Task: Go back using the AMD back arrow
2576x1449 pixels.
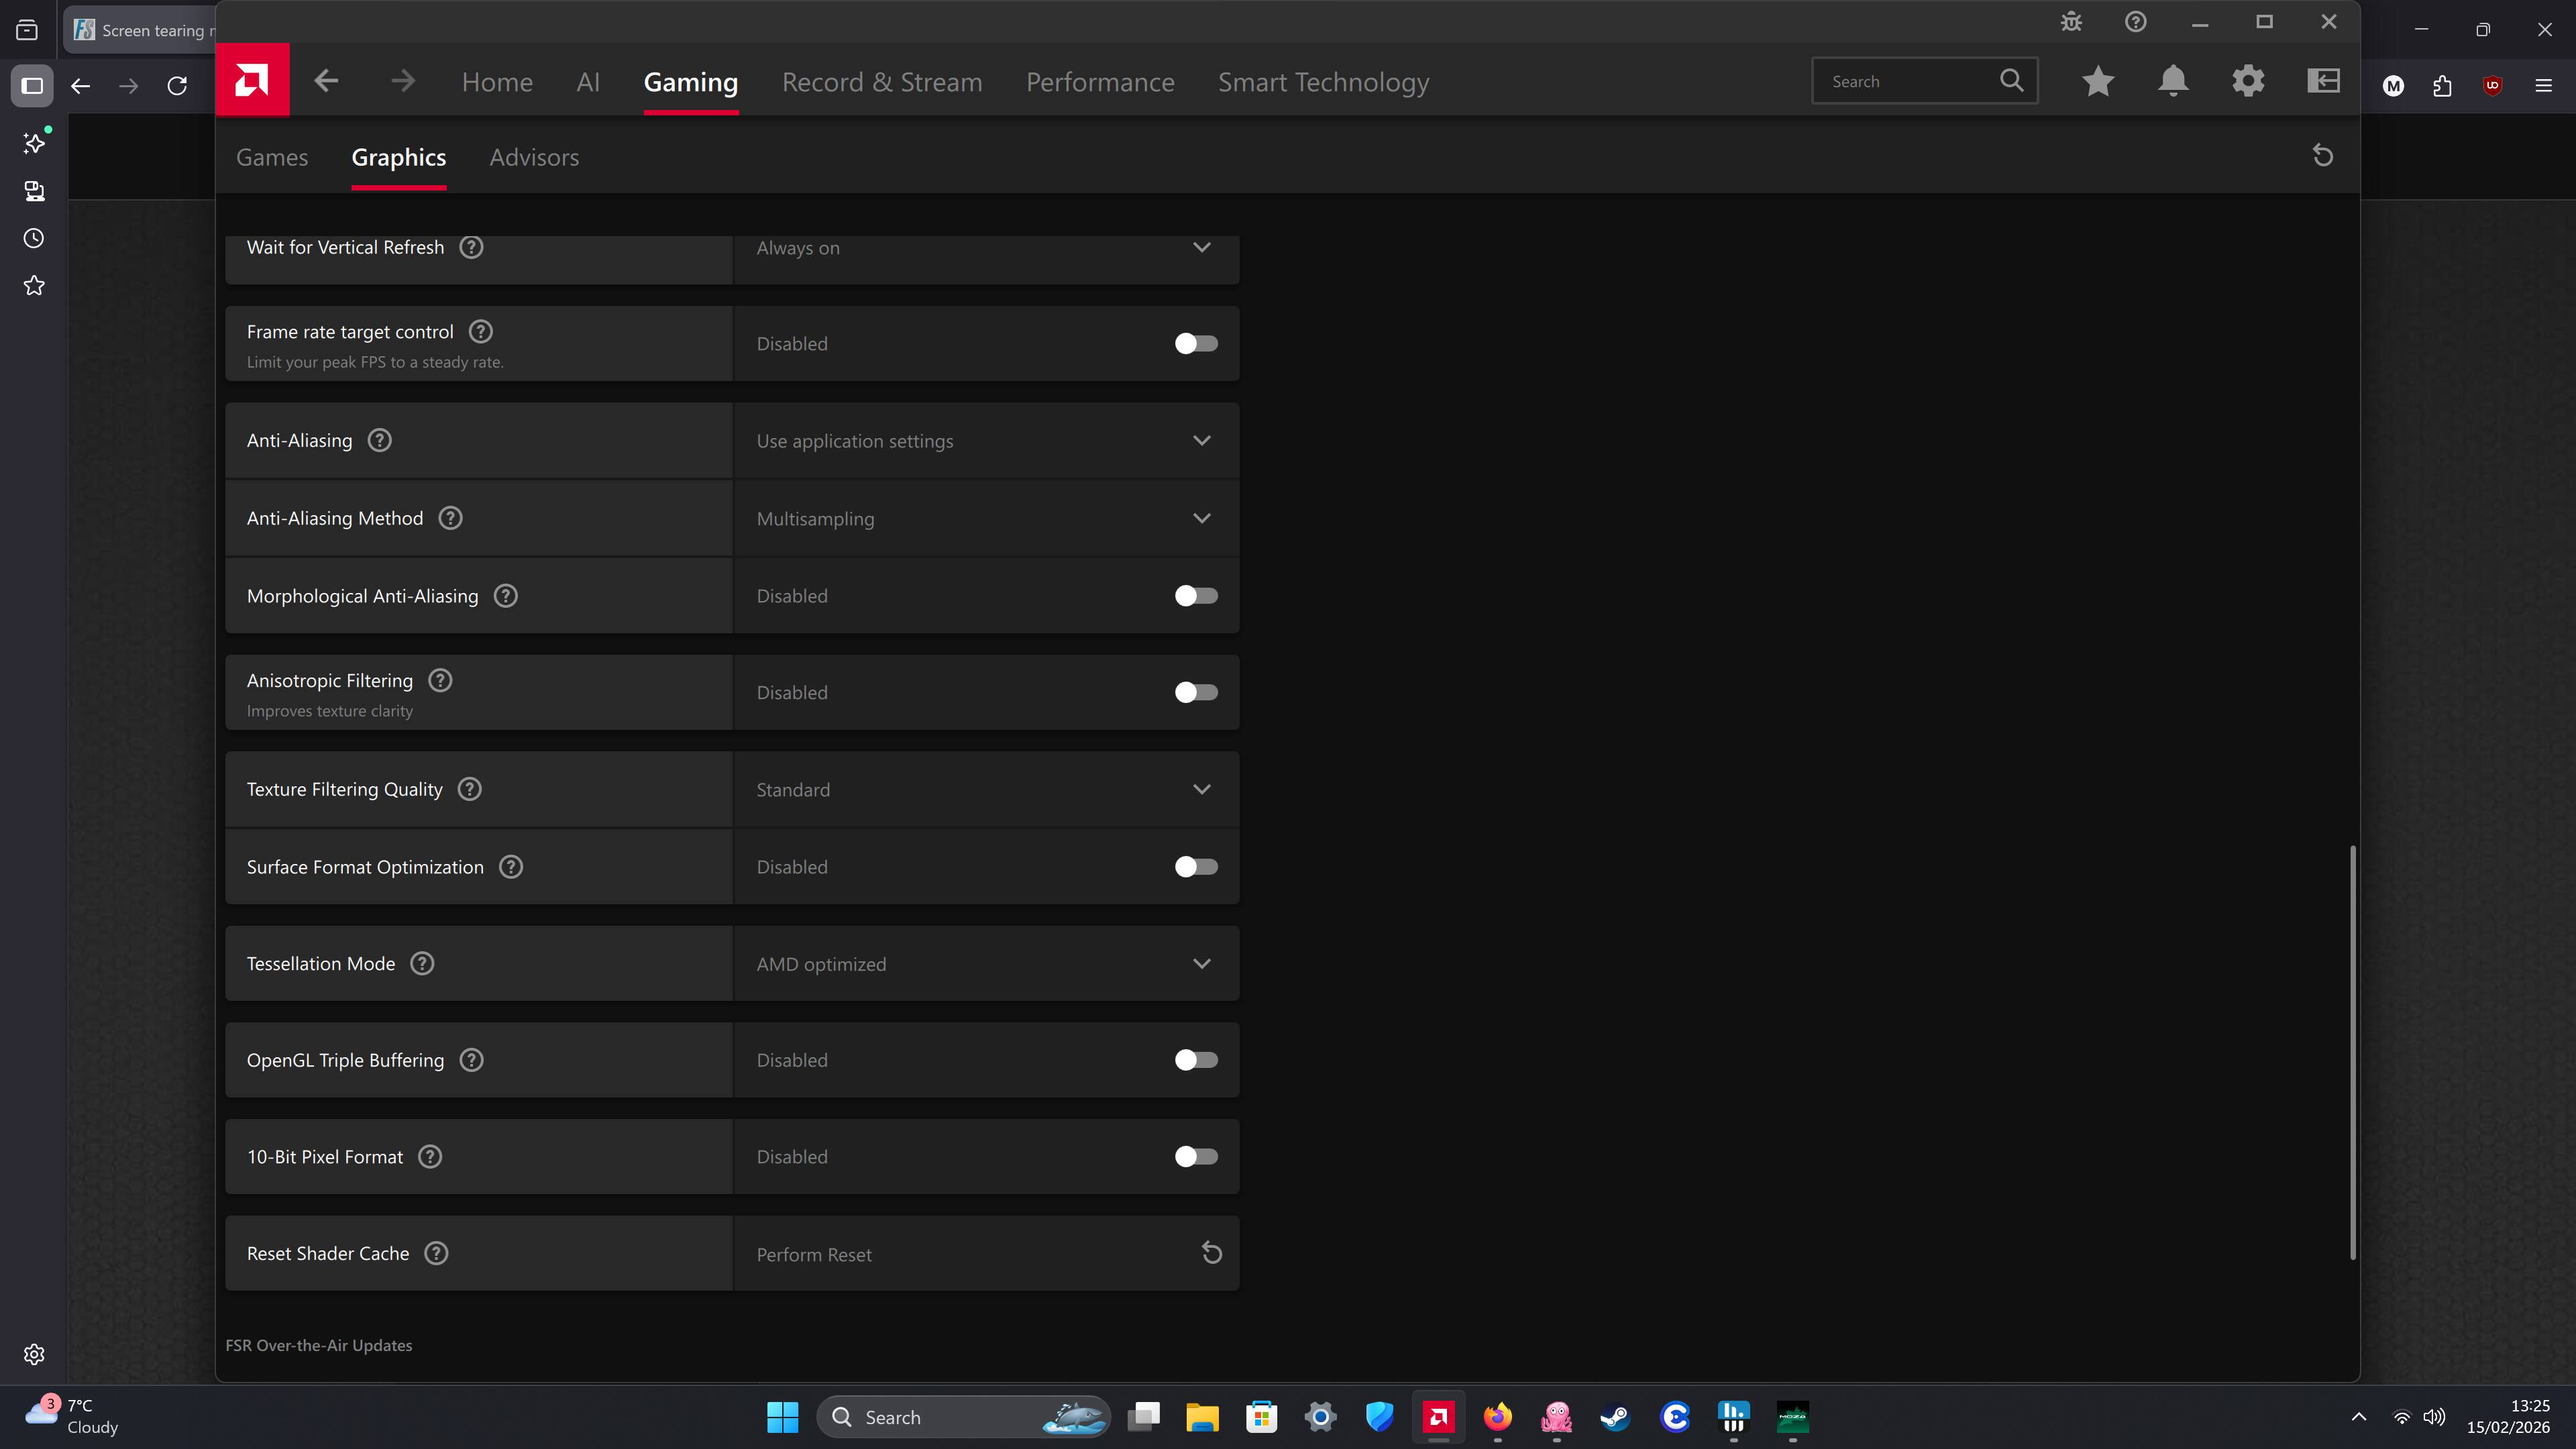Action: [326, 81]
